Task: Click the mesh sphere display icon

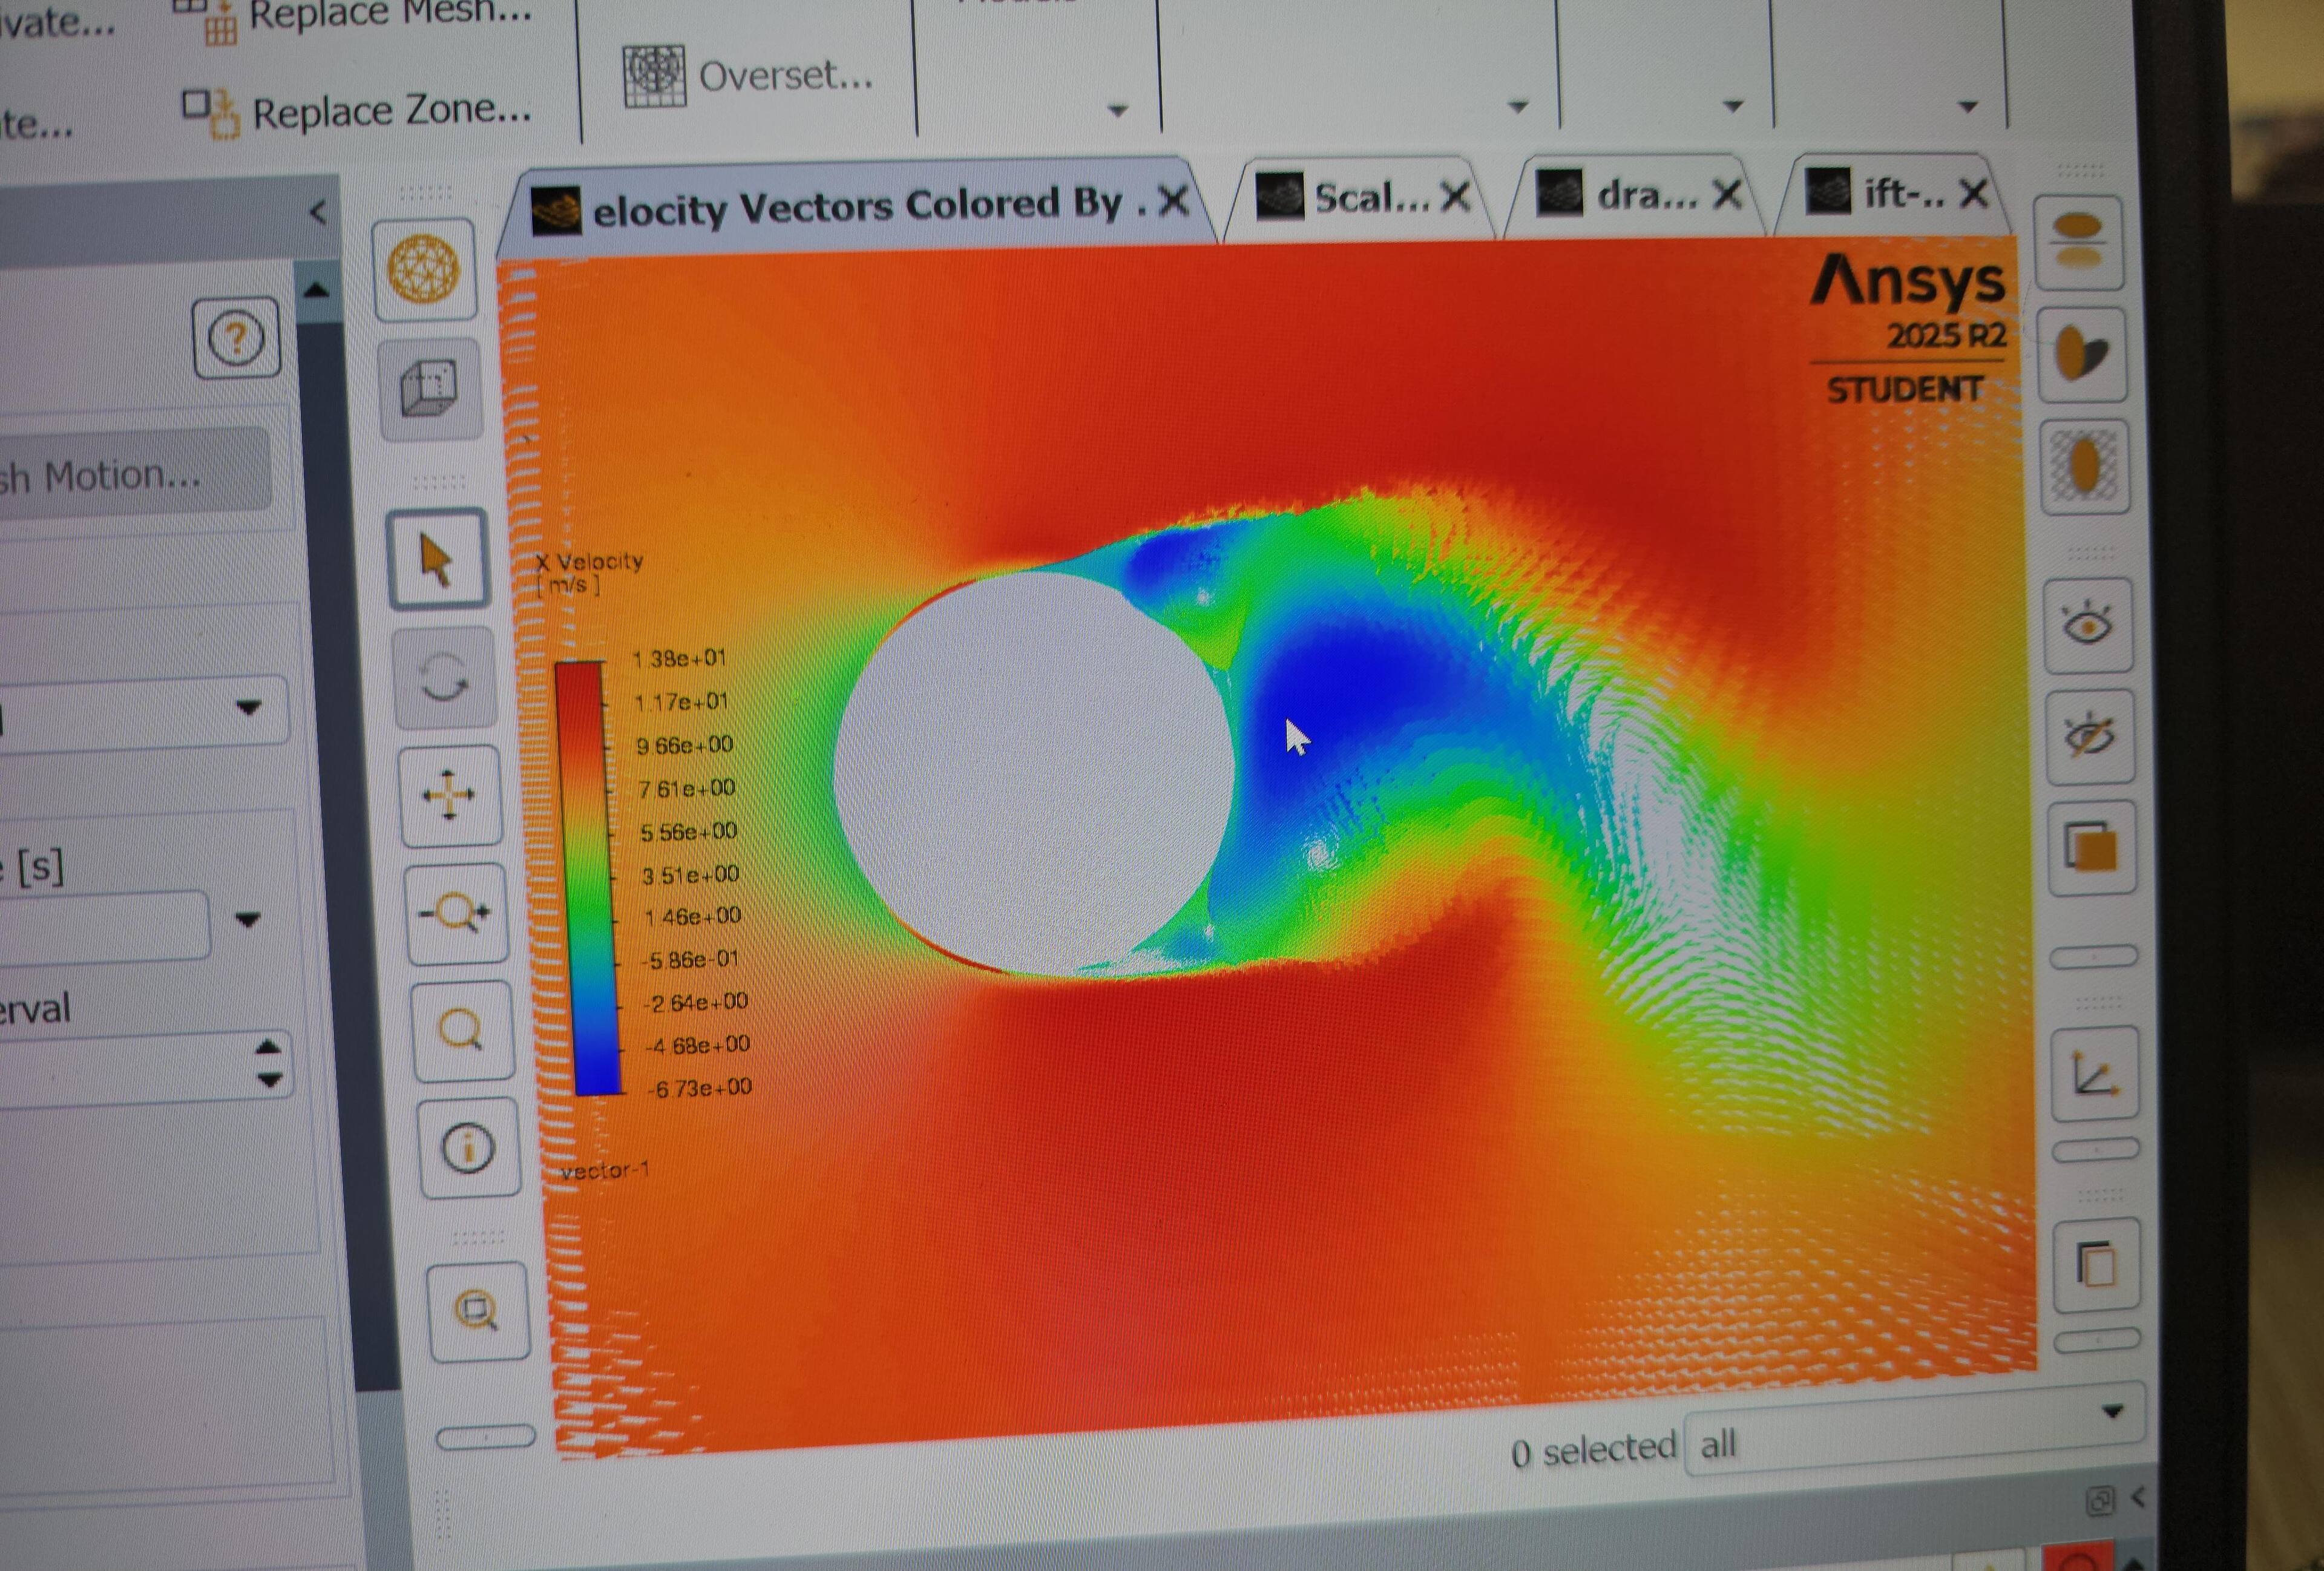Action: pyautogui.click(x=423, y=269)
